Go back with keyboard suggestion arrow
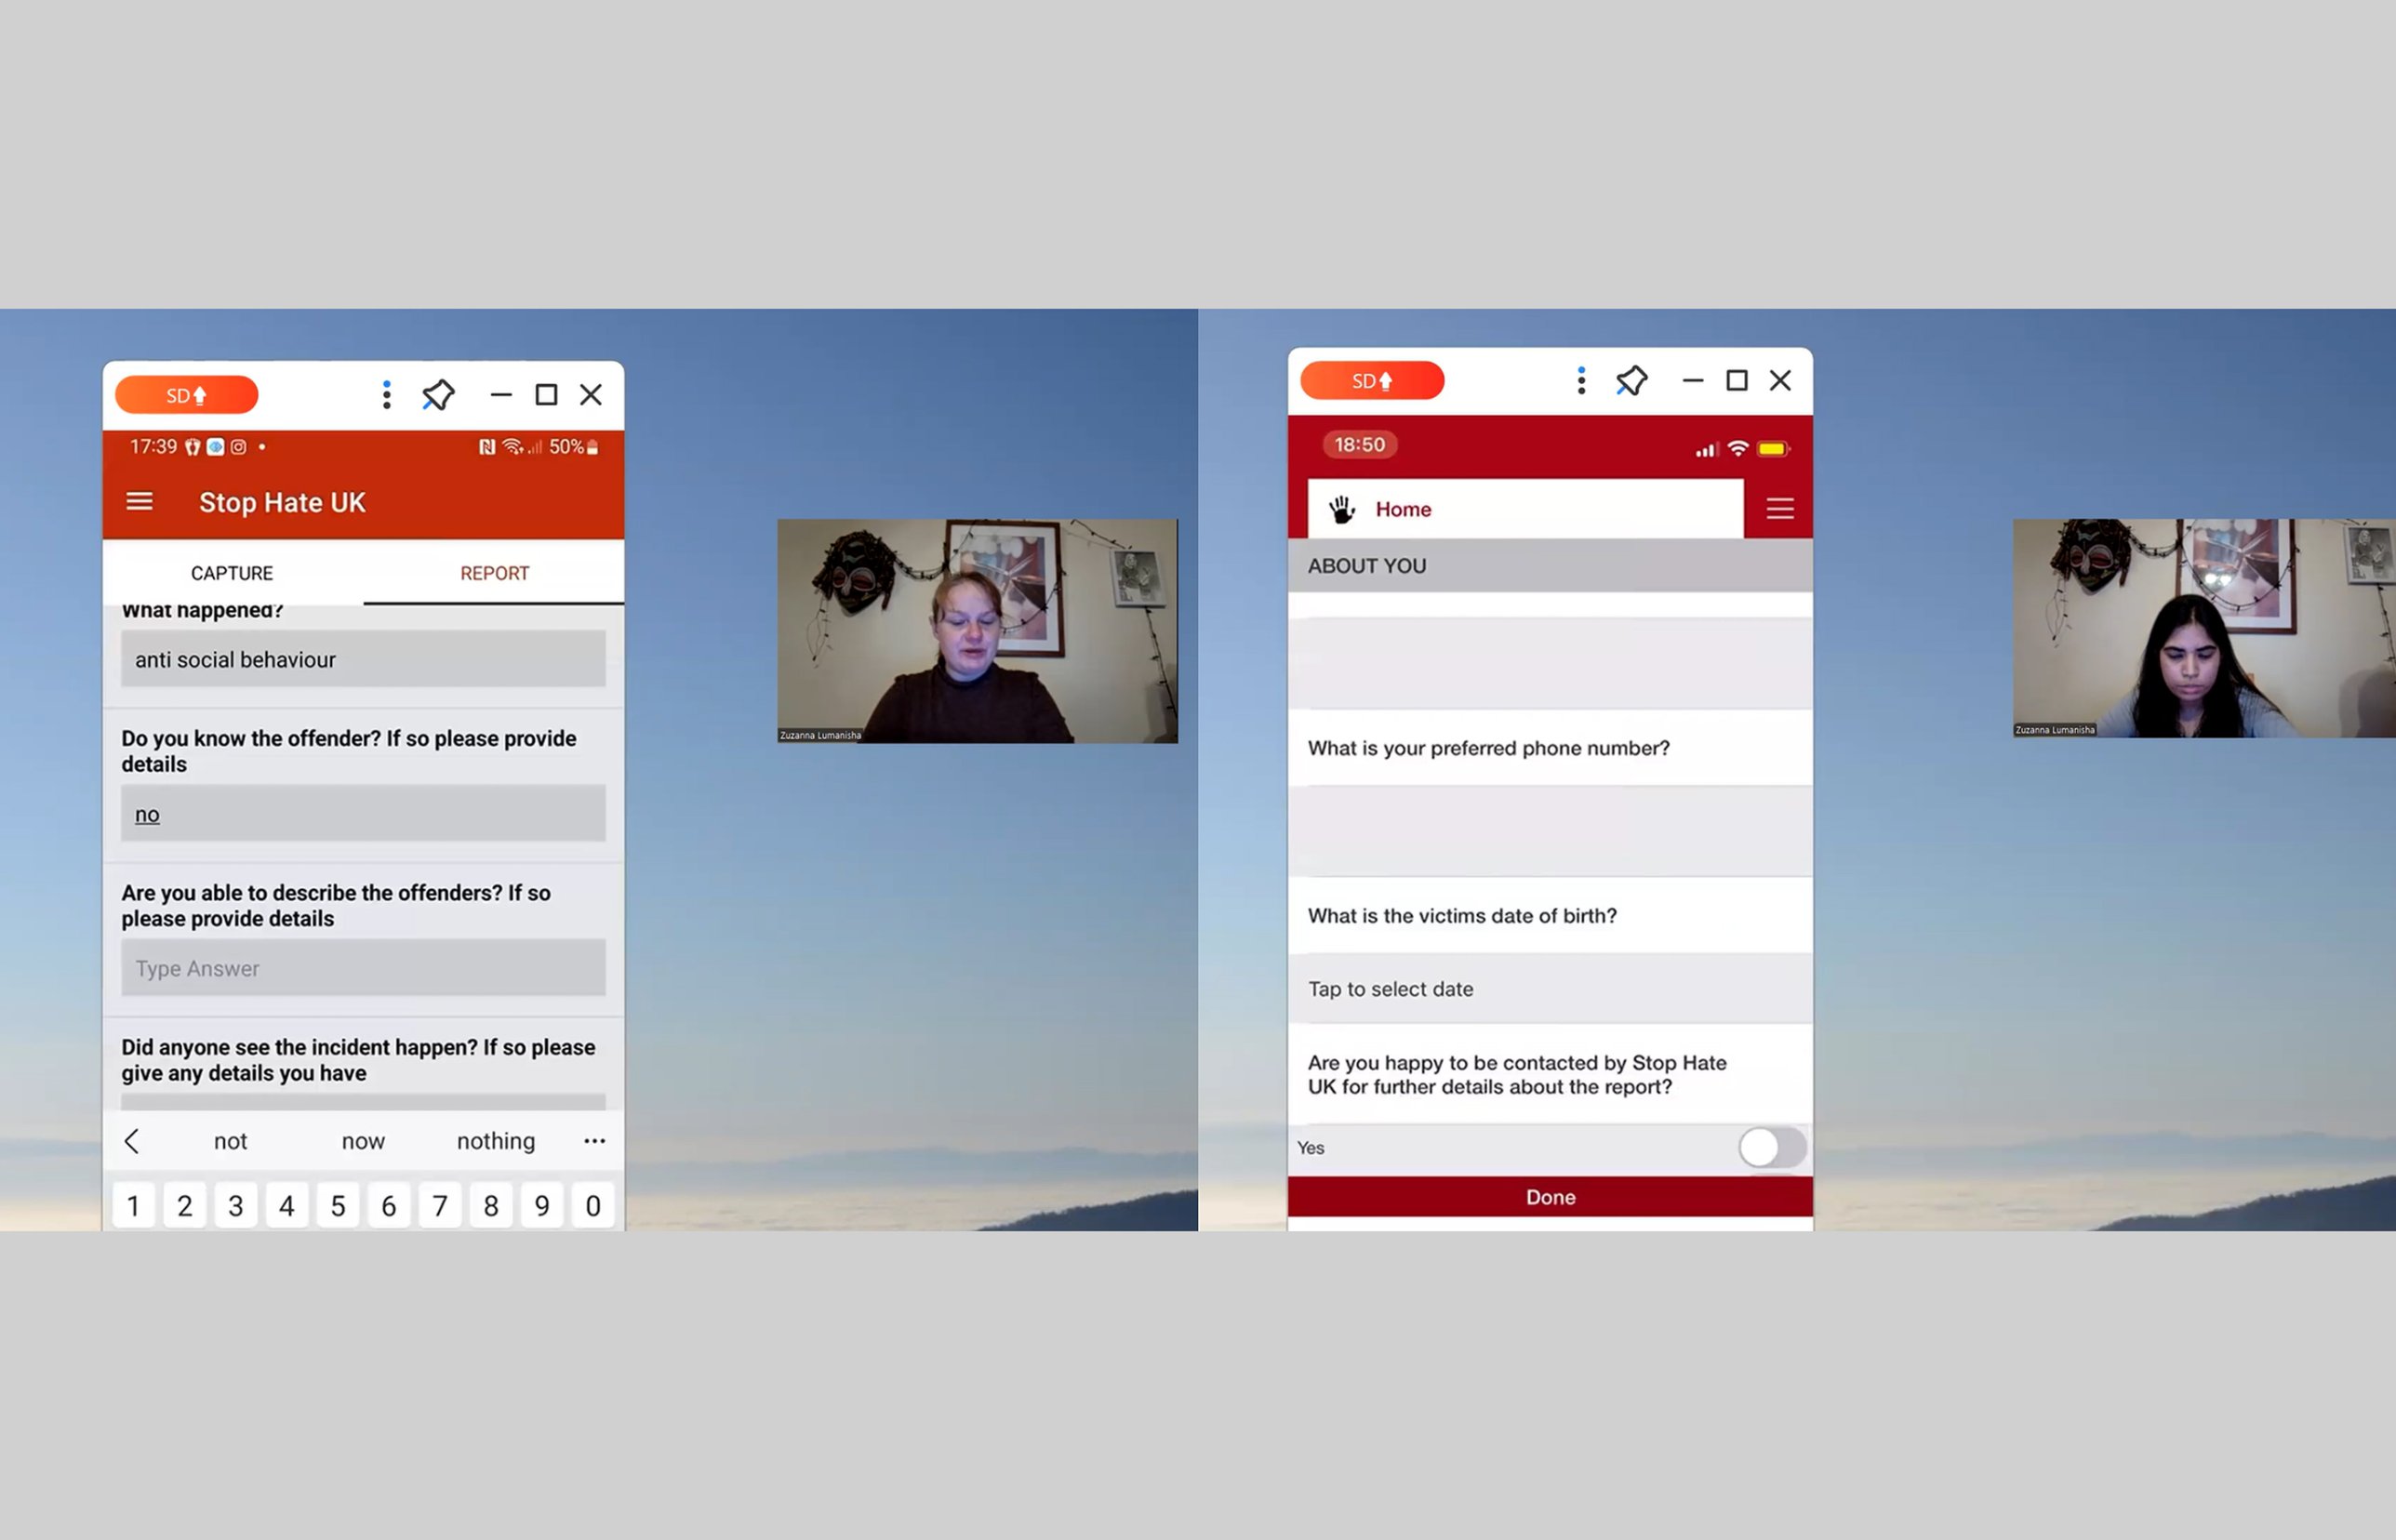The image size is (2396, 1540). pos(131,1141)
